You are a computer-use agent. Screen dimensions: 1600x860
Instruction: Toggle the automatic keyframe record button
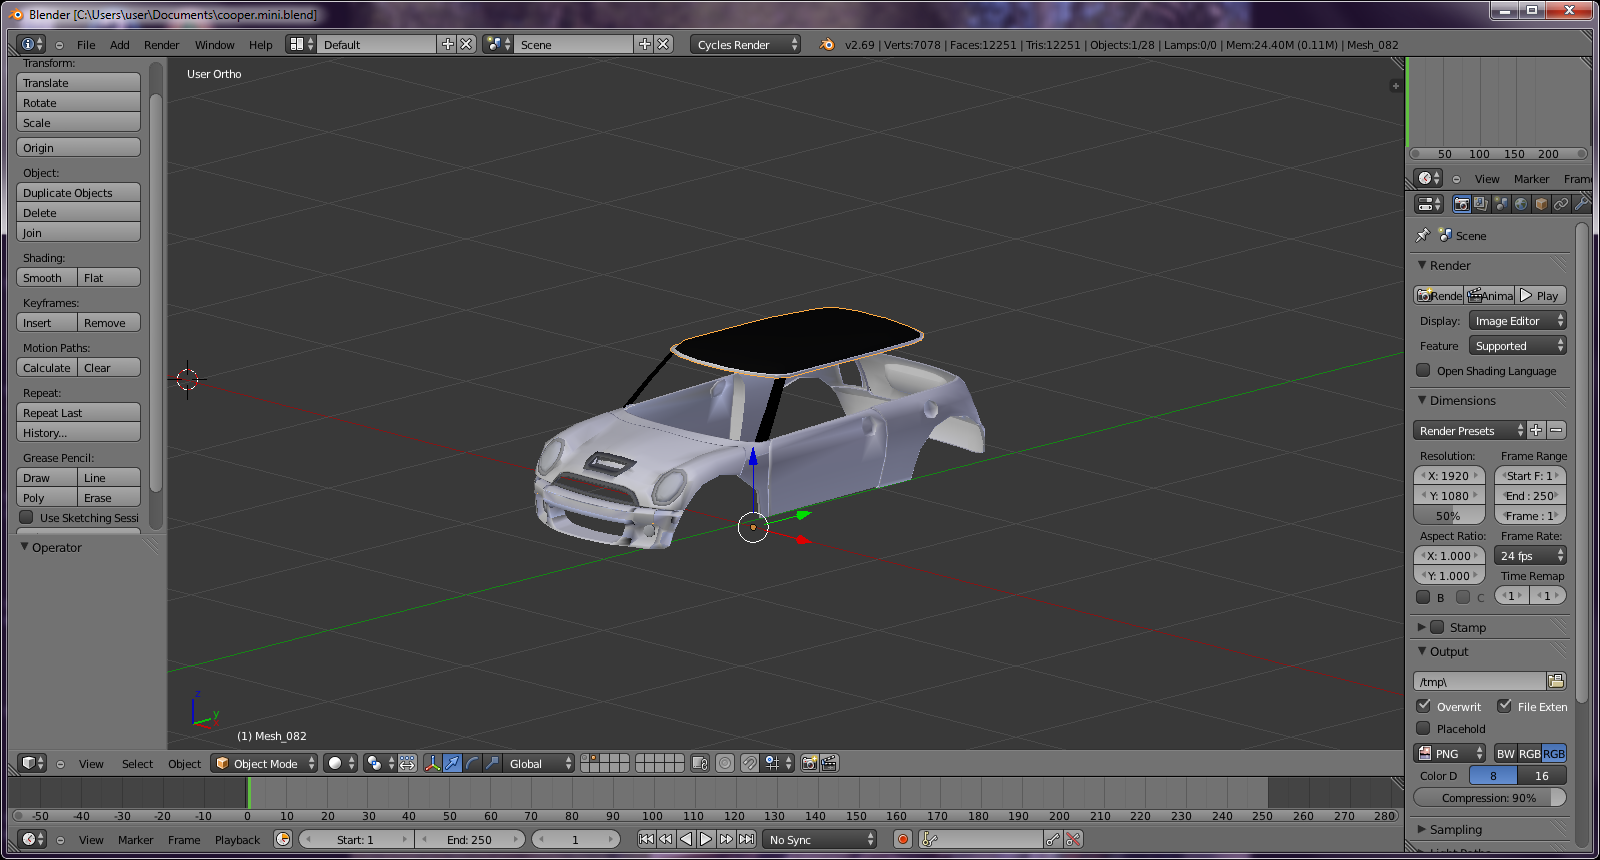tap(903, 839)
